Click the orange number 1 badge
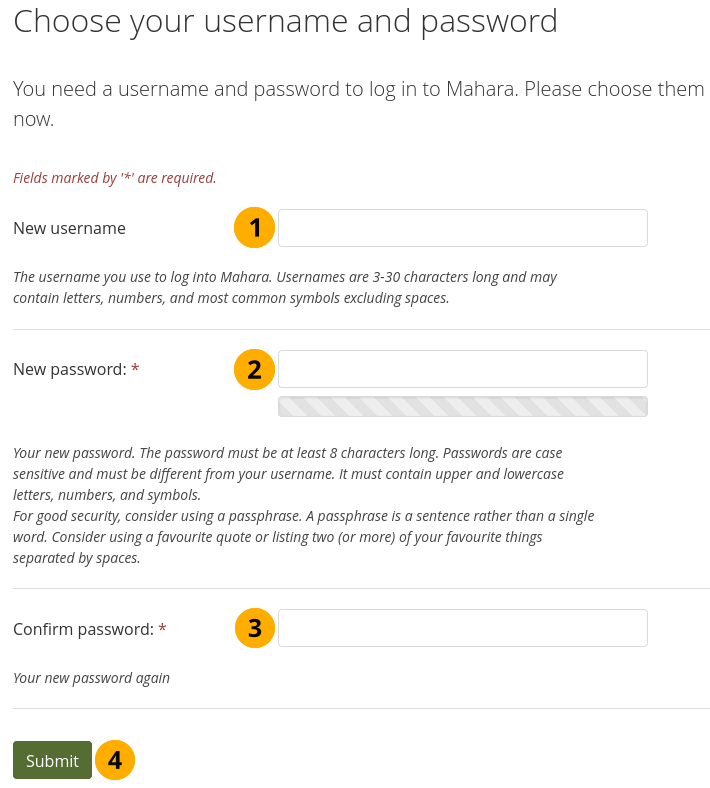 point(254,228)
